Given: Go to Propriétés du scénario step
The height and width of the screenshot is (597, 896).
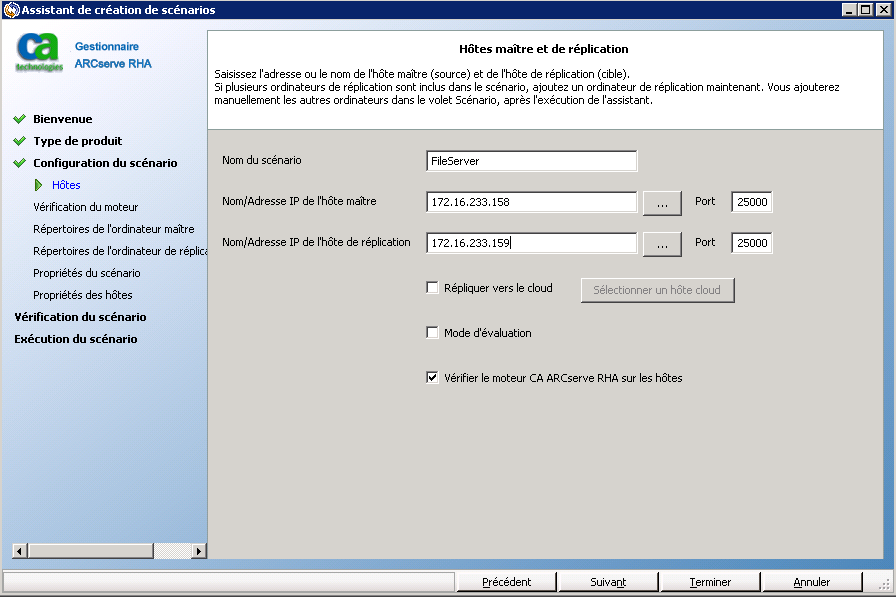Looking at the screenshot, I should (x=86, y=273).
